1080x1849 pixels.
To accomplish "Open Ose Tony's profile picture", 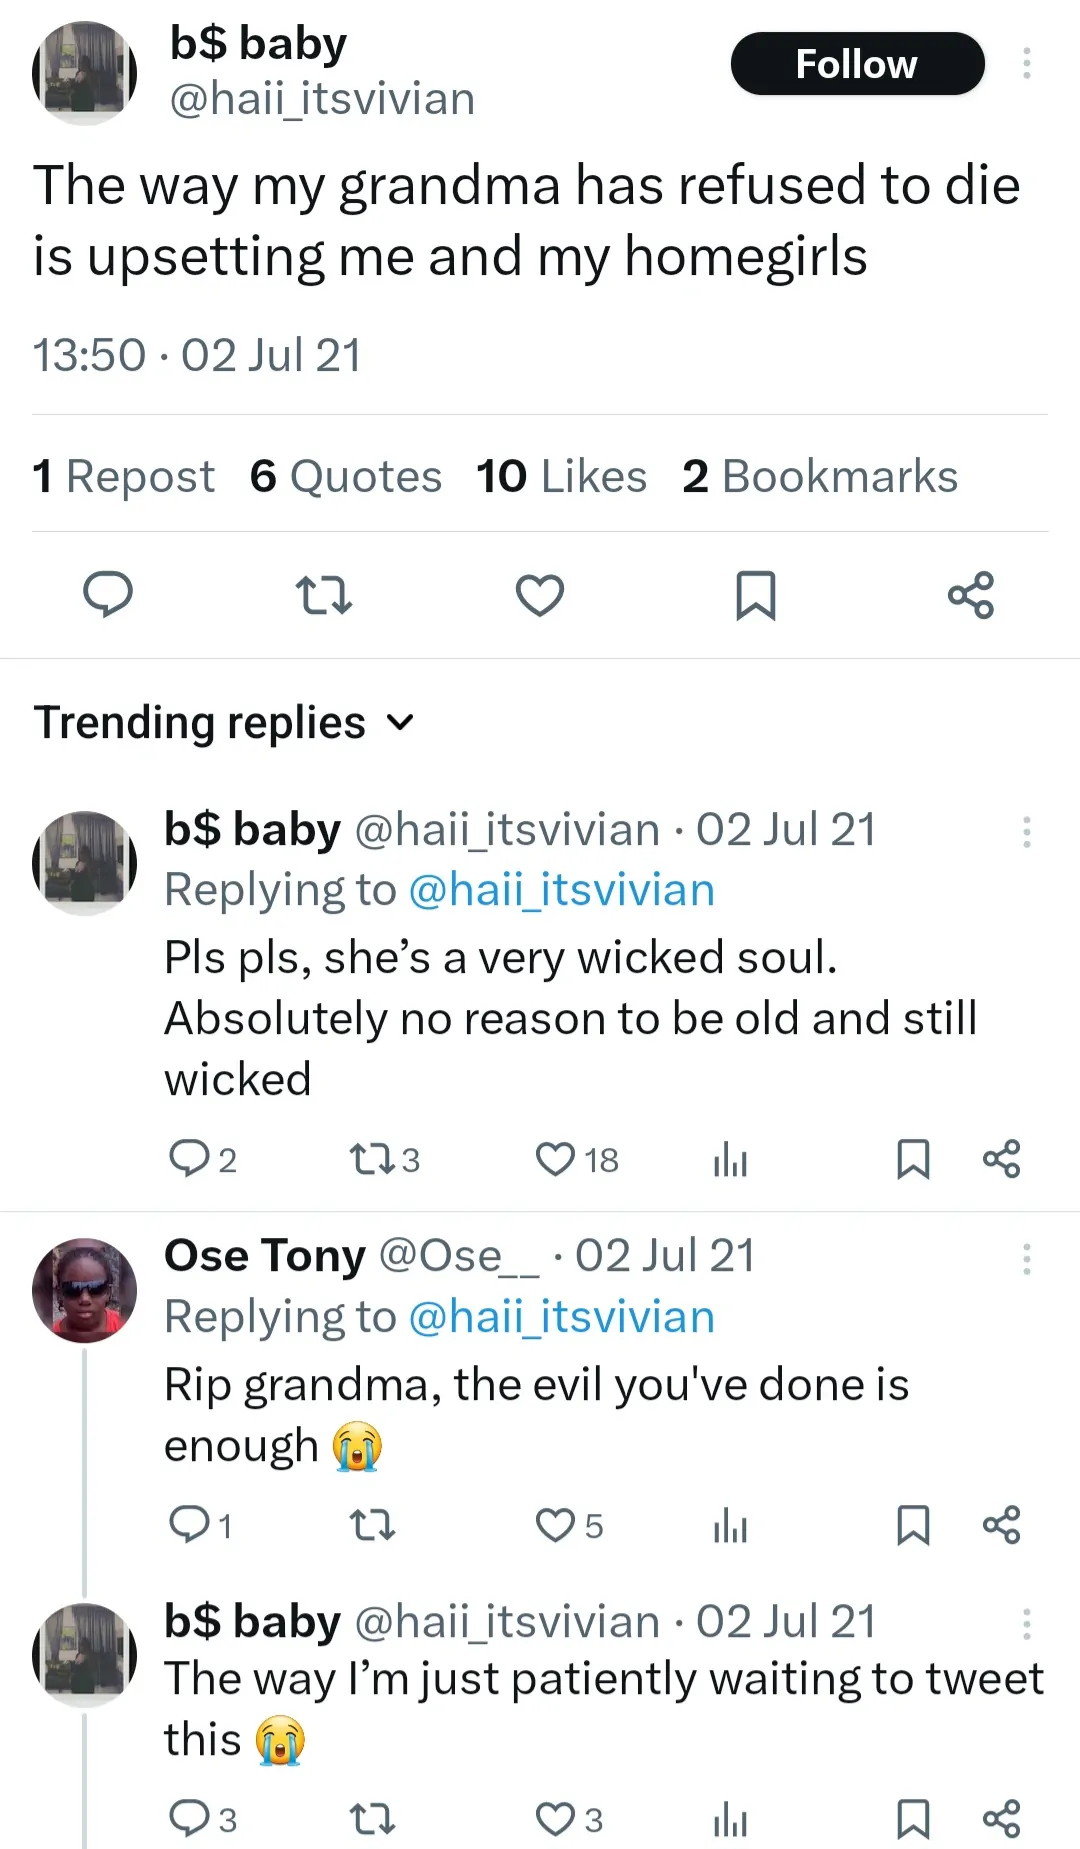I will click(84, 1290).
